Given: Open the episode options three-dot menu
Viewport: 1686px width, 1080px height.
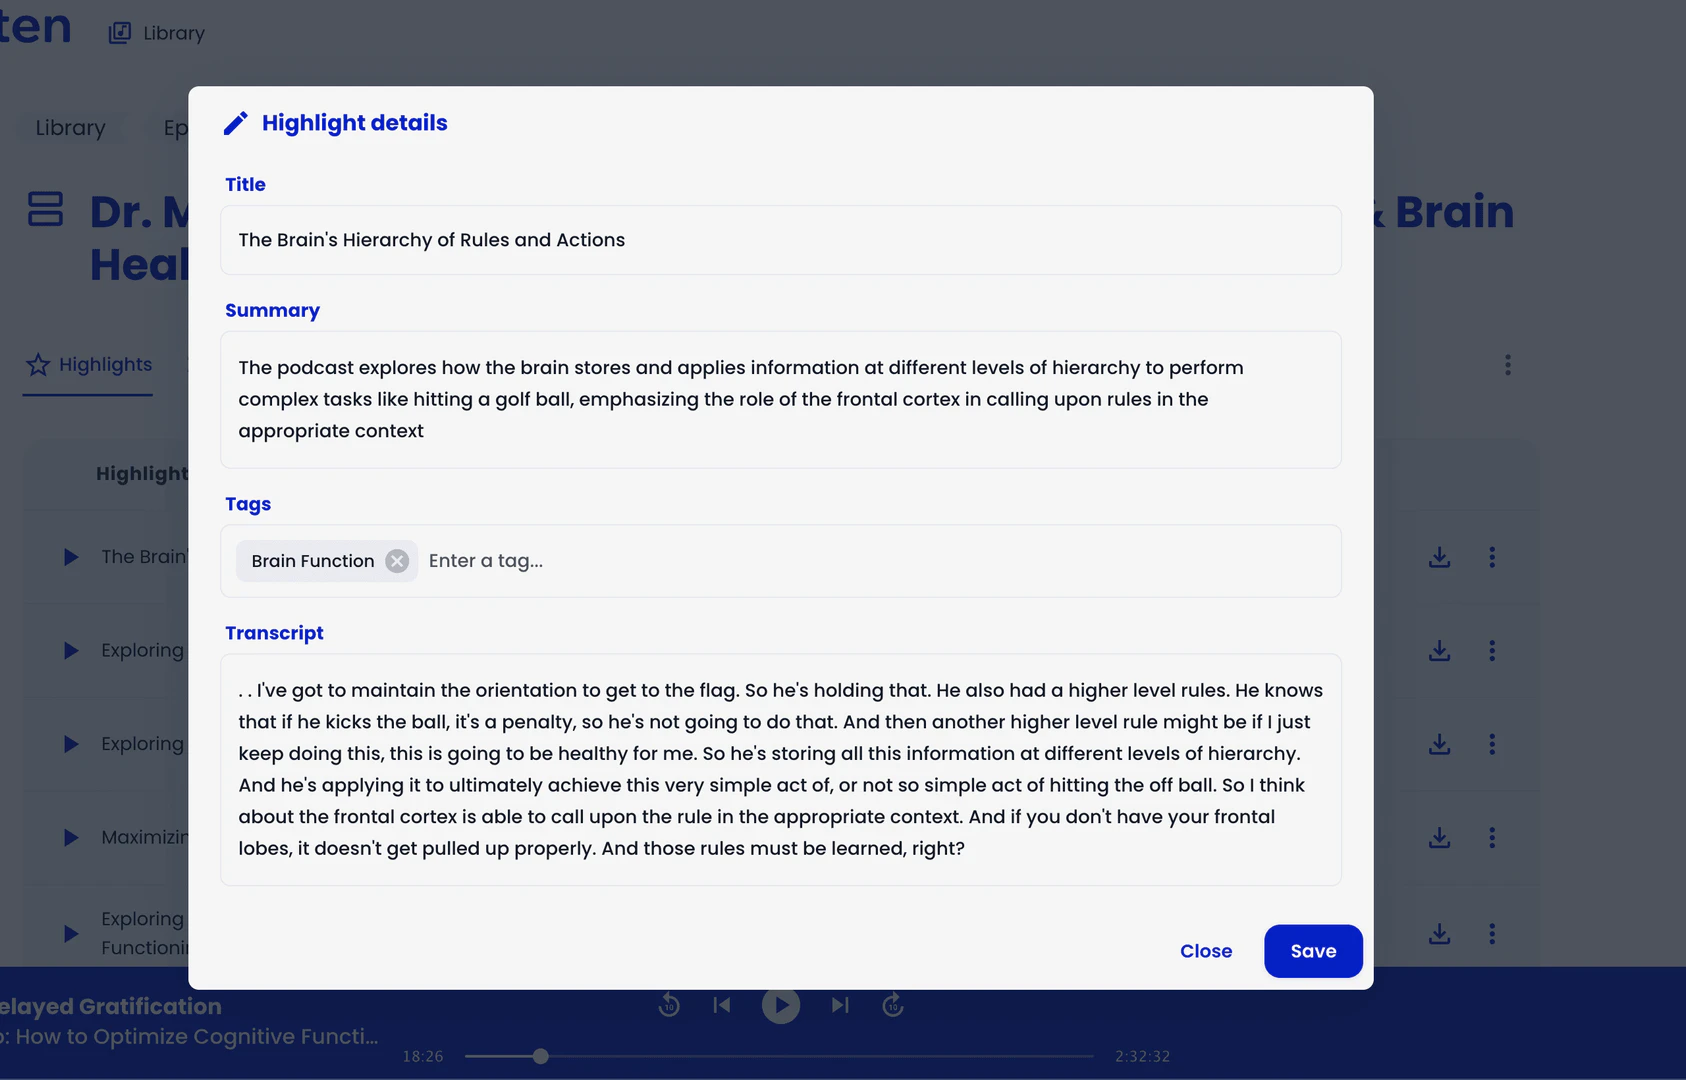Looking at the screenshot, I should 1507,365.
